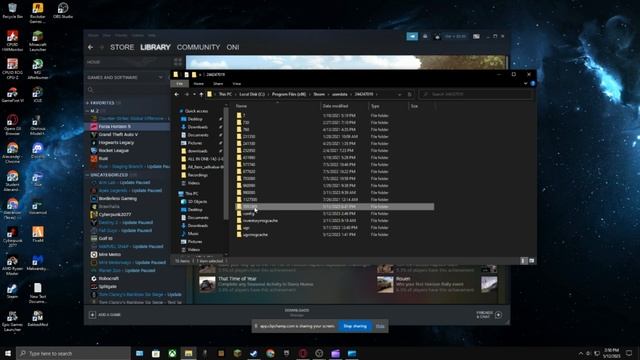Open Downloads under Quick access
The image size is (640, 360).
click(198, 127)
